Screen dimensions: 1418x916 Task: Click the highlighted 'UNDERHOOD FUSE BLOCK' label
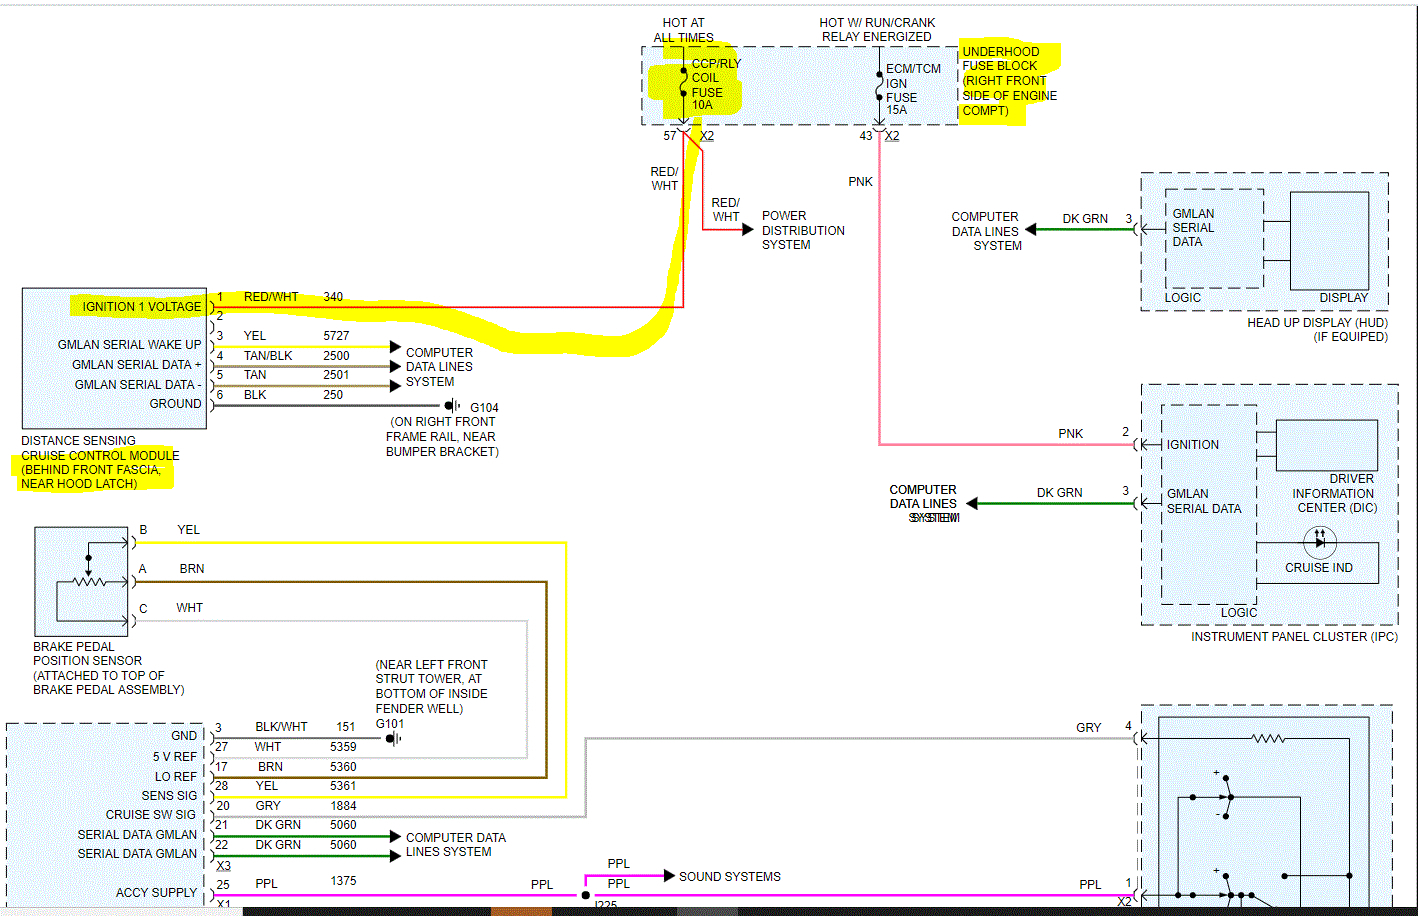(x=1000, y=58)
